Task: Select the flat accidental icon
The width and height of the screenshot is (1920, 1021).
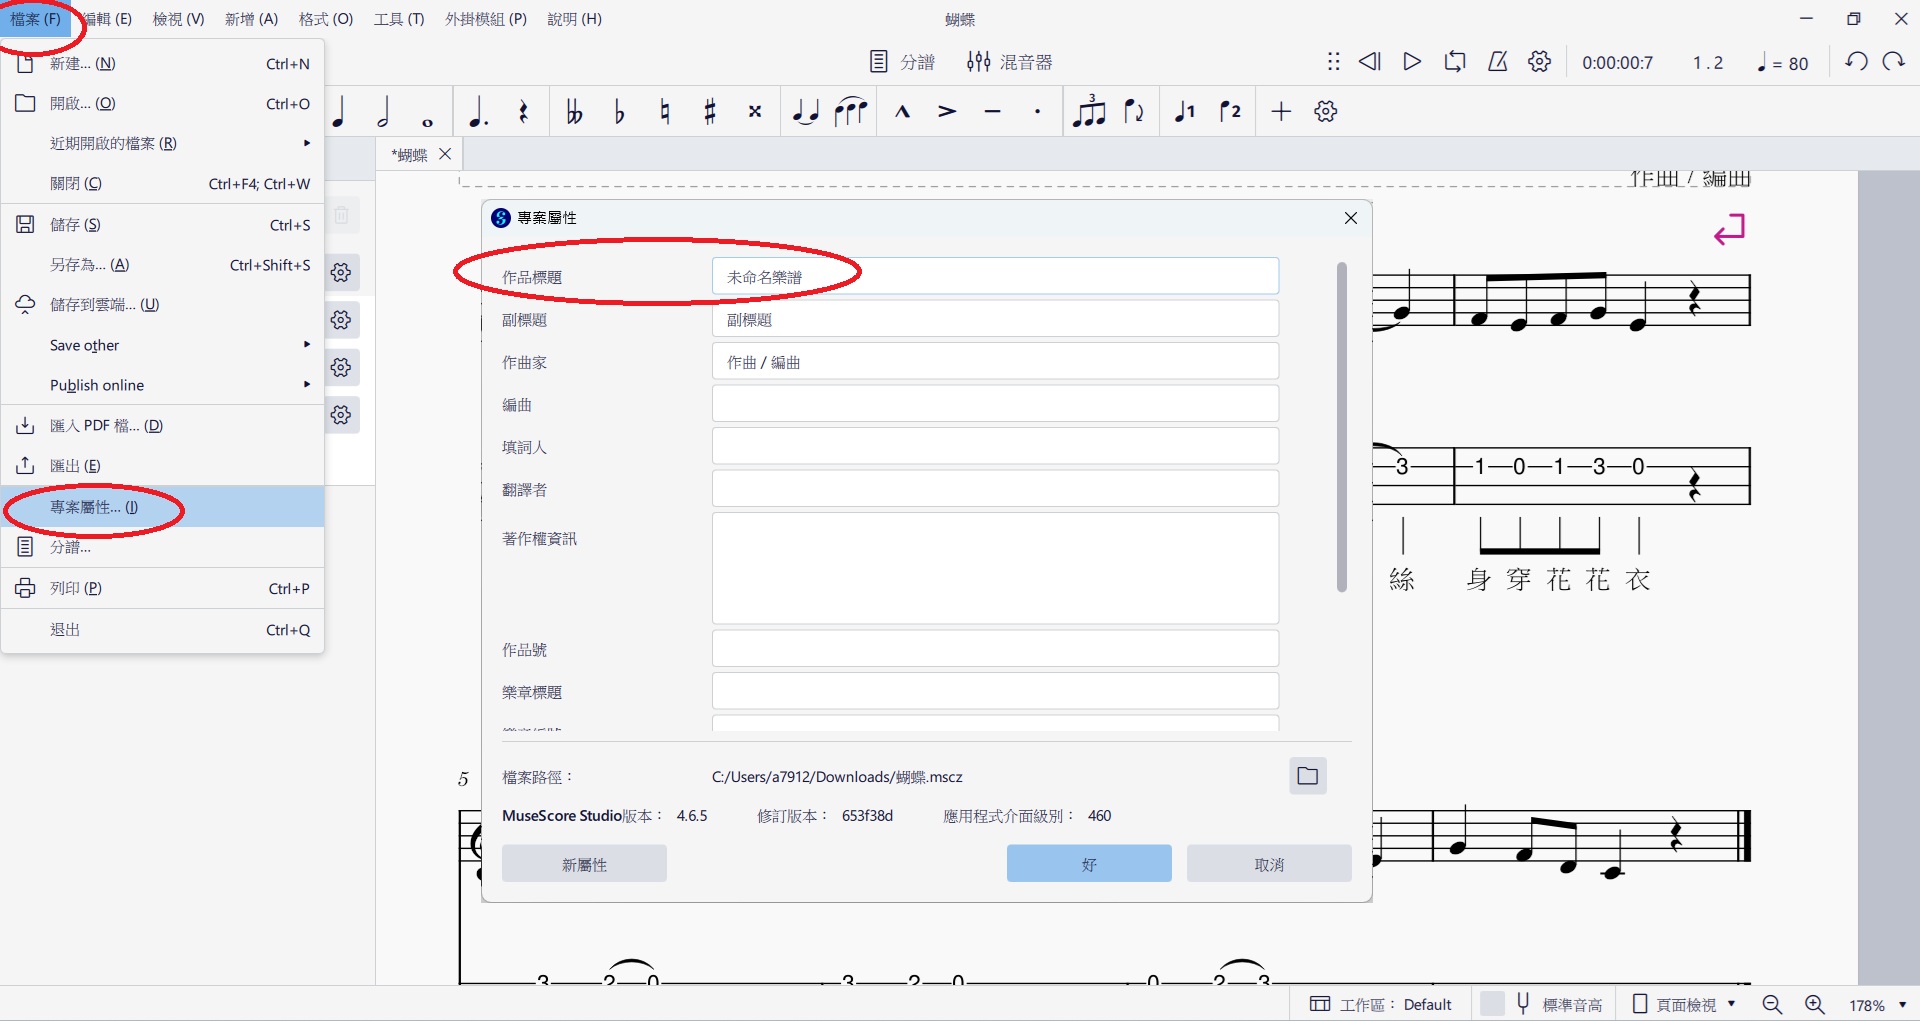Action: pos(619,112)
